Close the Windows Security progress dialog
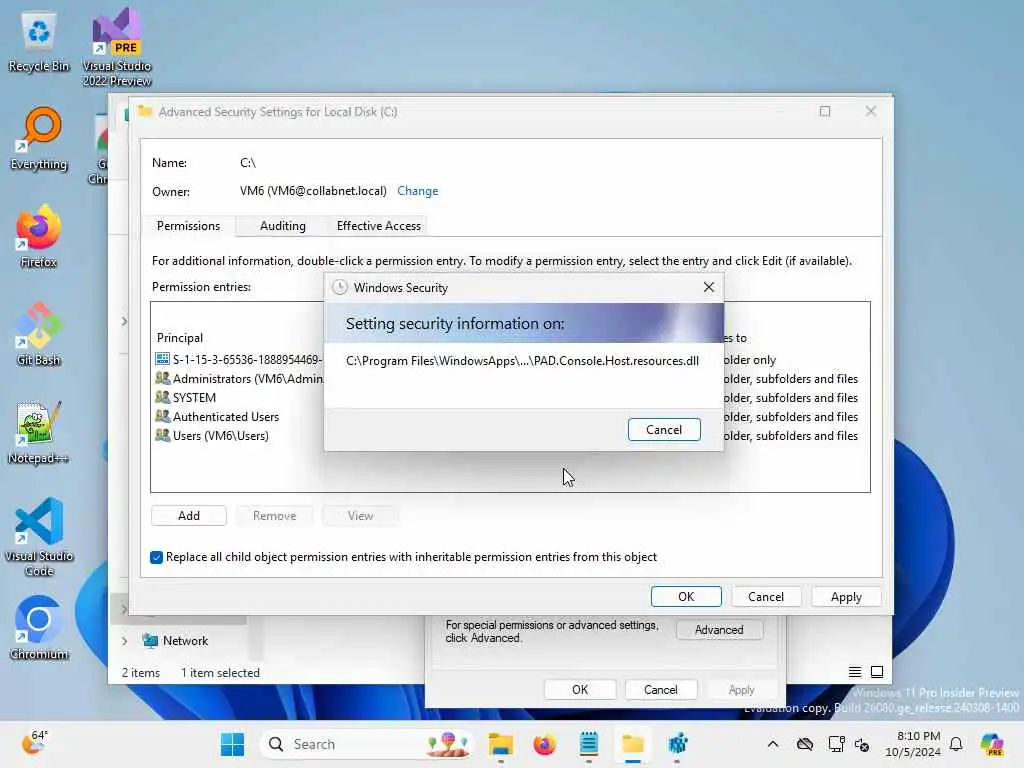1024x768 pixels. point(709,287)
